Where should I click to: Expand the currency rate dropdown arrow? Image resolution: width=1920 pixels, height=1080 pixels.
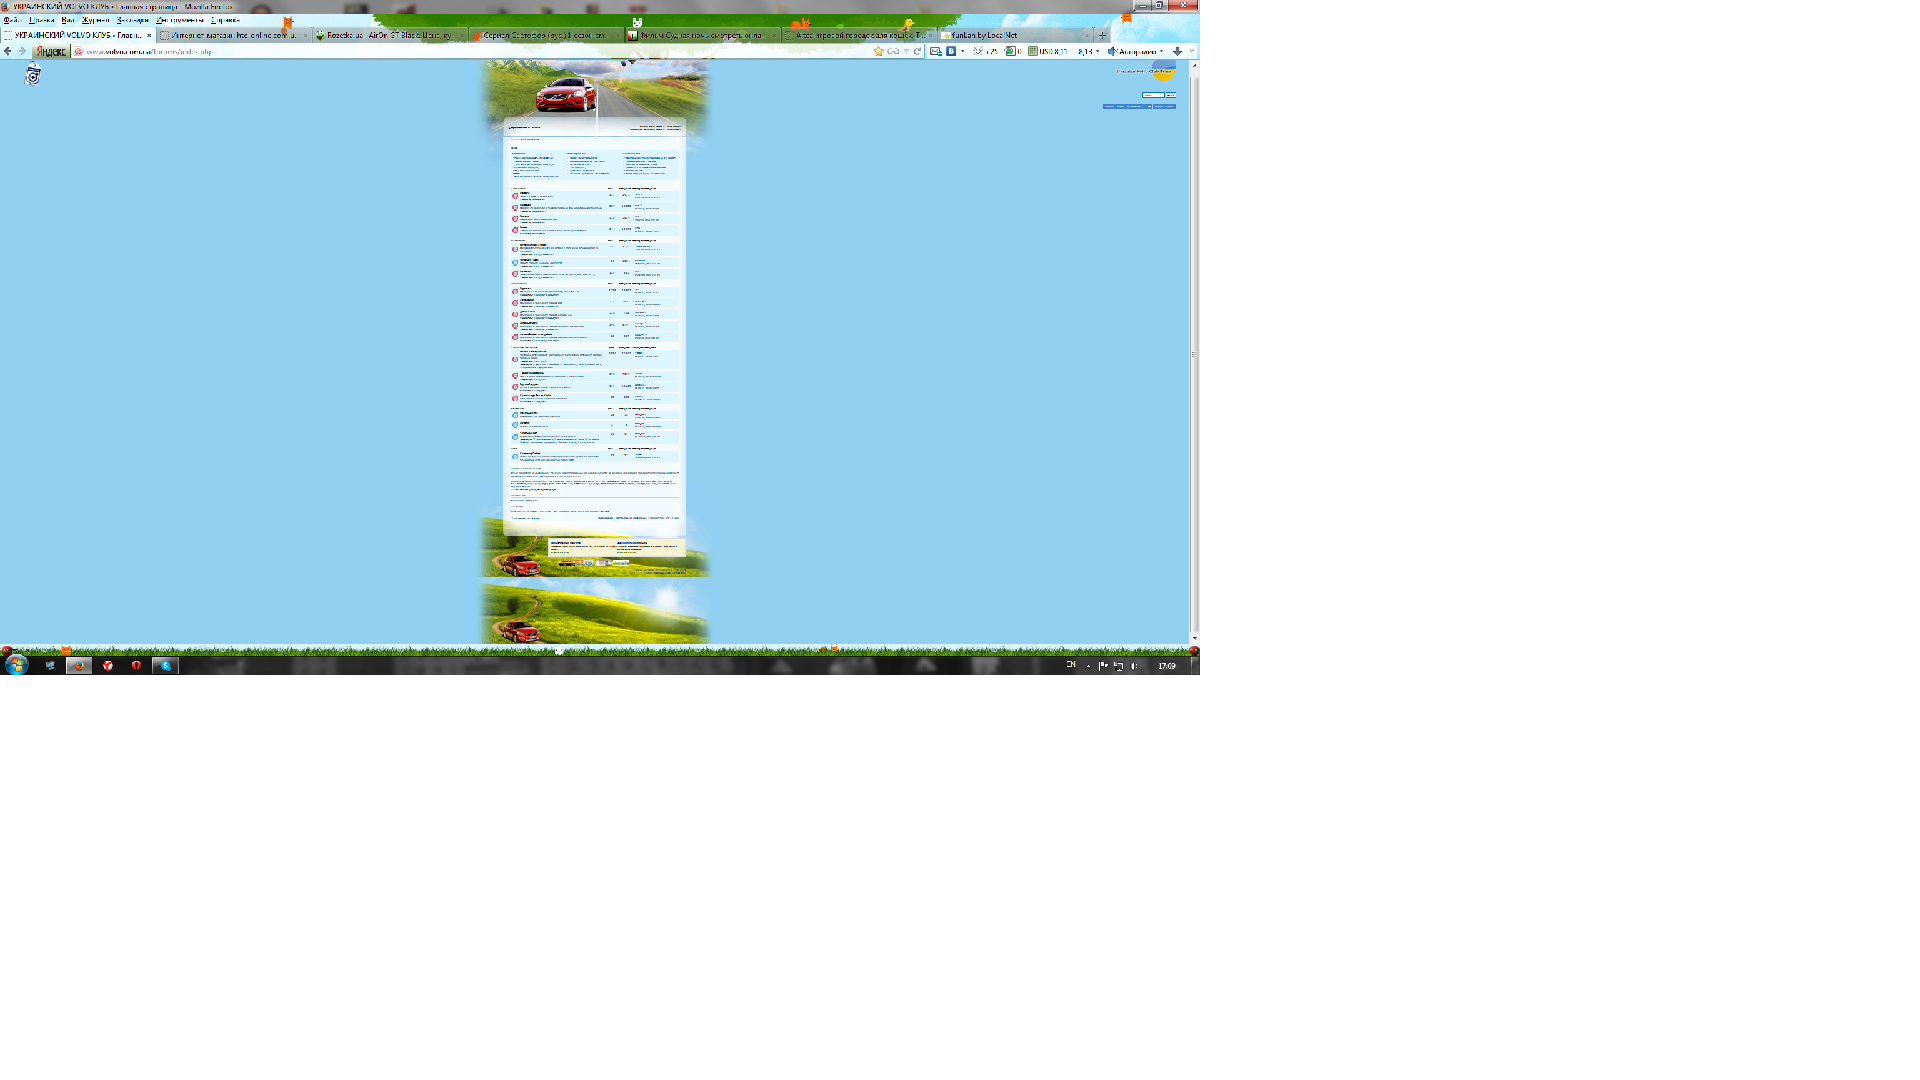click(x=1097, y=51)
